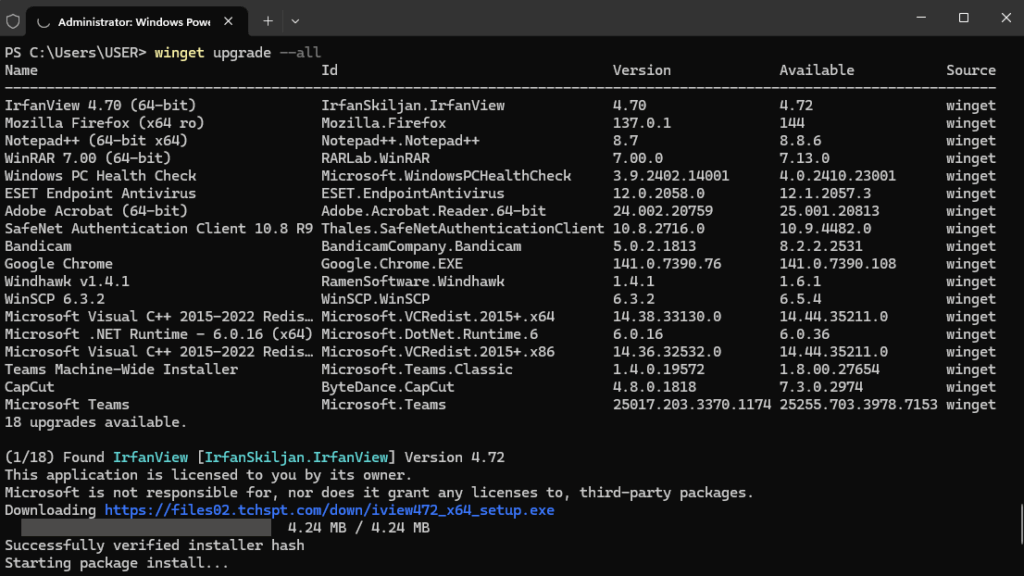Click the 'Starting package install...' line
Image resolution: width=1024 pixels, height=576 pixels.
point(116,563)
